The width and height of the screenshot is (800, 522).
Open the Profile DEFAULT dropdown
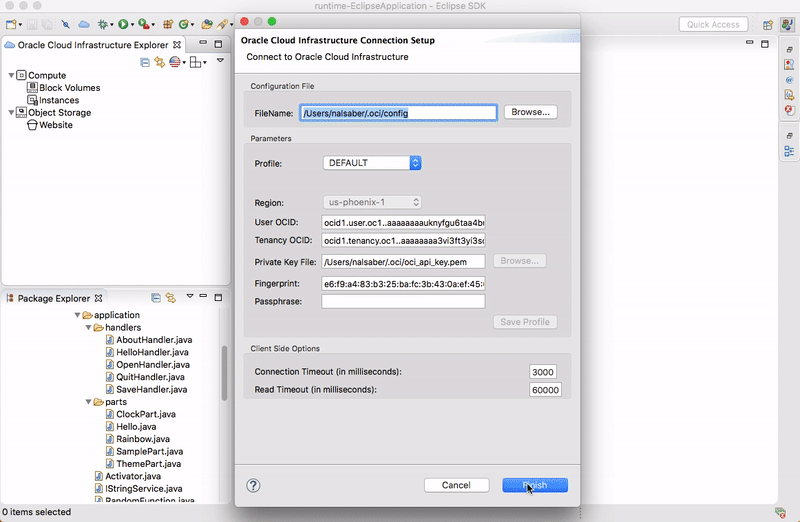(x=372, y=163)
